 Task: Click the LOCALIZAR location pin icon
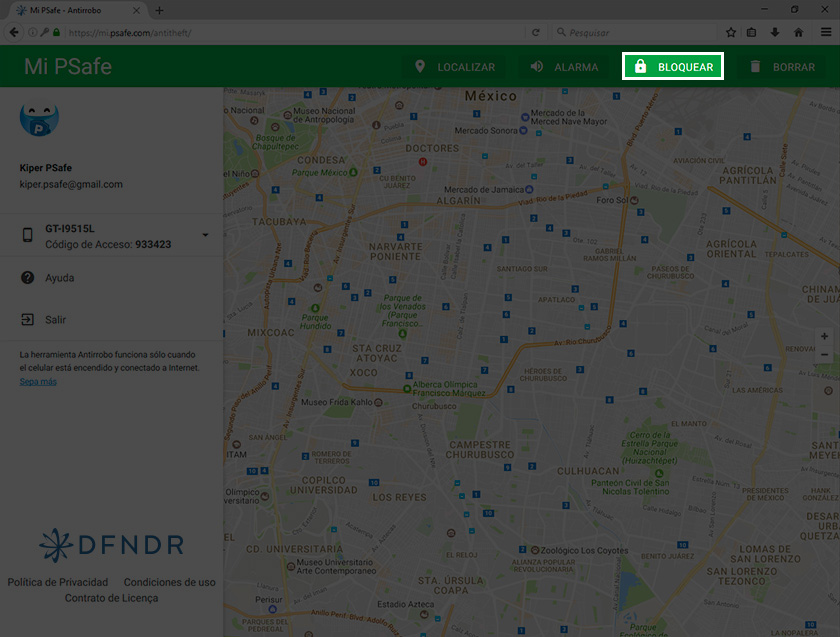pyautogui.click(x=420, y=67)
